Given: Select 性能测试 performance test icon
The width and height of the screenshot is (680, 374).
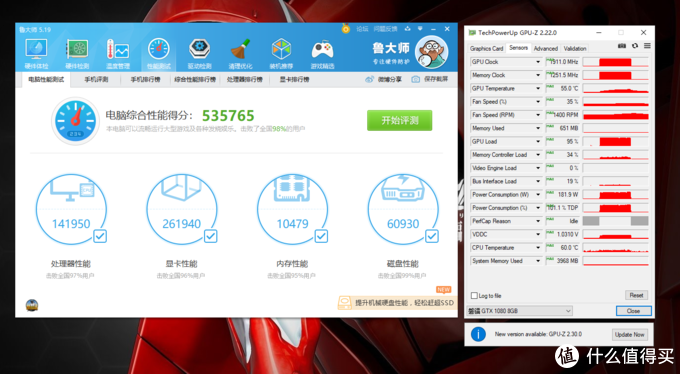Looking at the screenshot, I should click(x=159, y=53).
